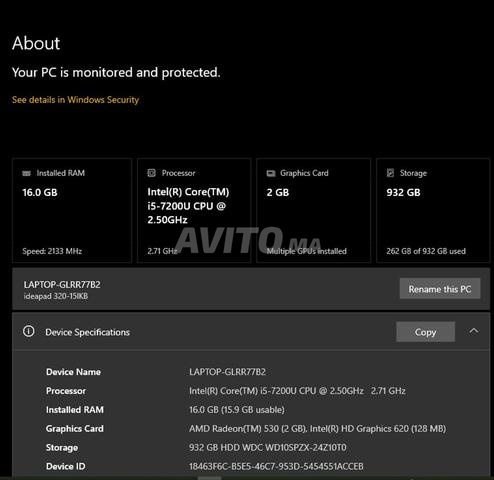Click the Storage label in specifications list
Screen dimensions: 494x480
coord(62,447)
